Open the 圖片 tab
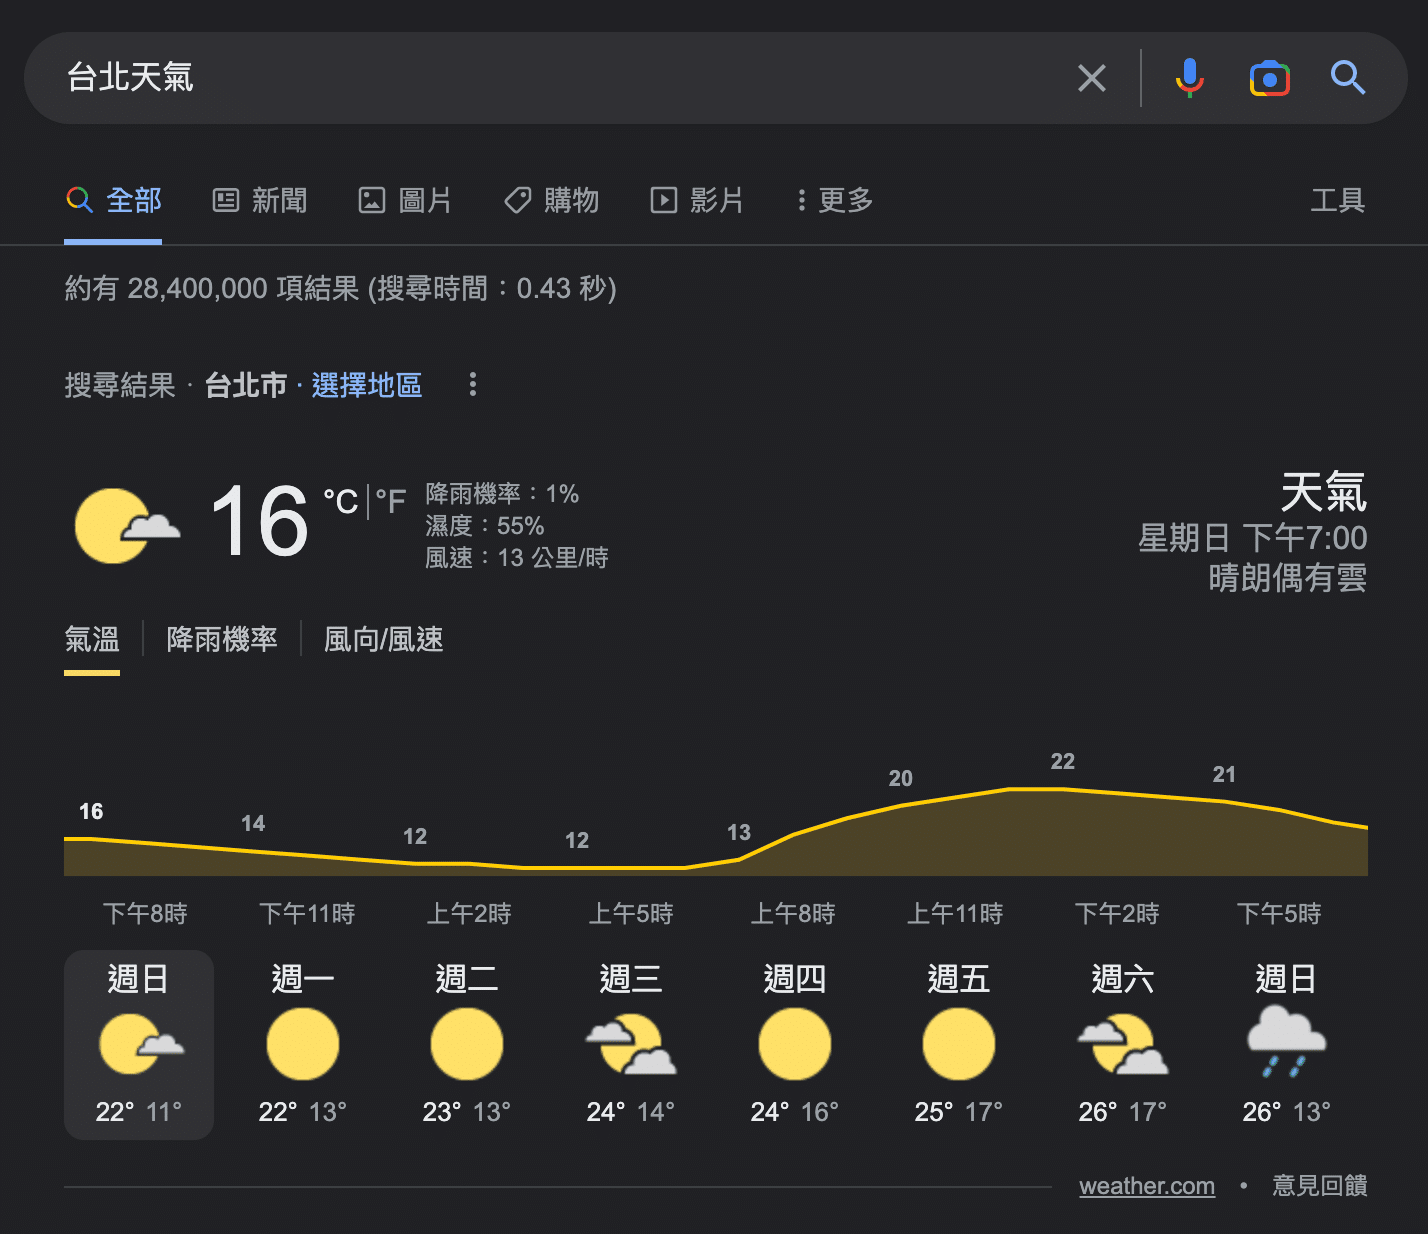Viewport: 1428px width, 1234px height. (405, 201)
